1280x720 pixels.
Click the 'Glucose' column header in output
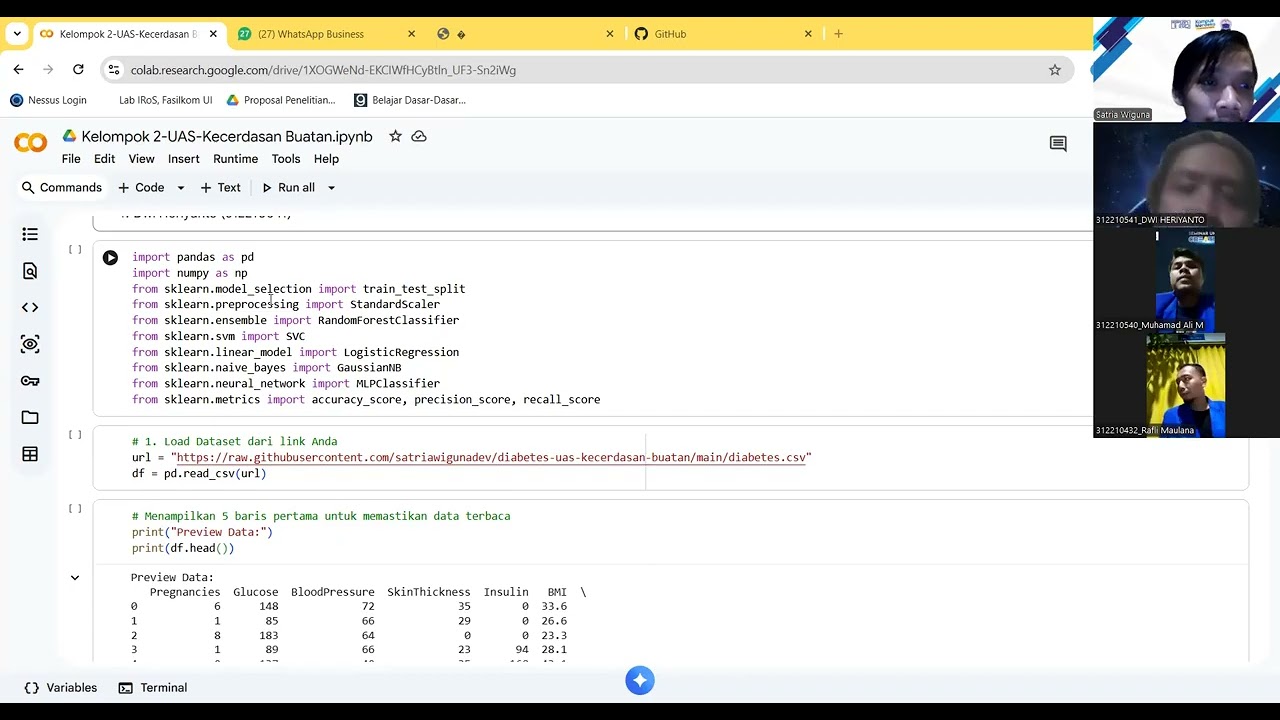pyautogui.click(x=255, y=592)
